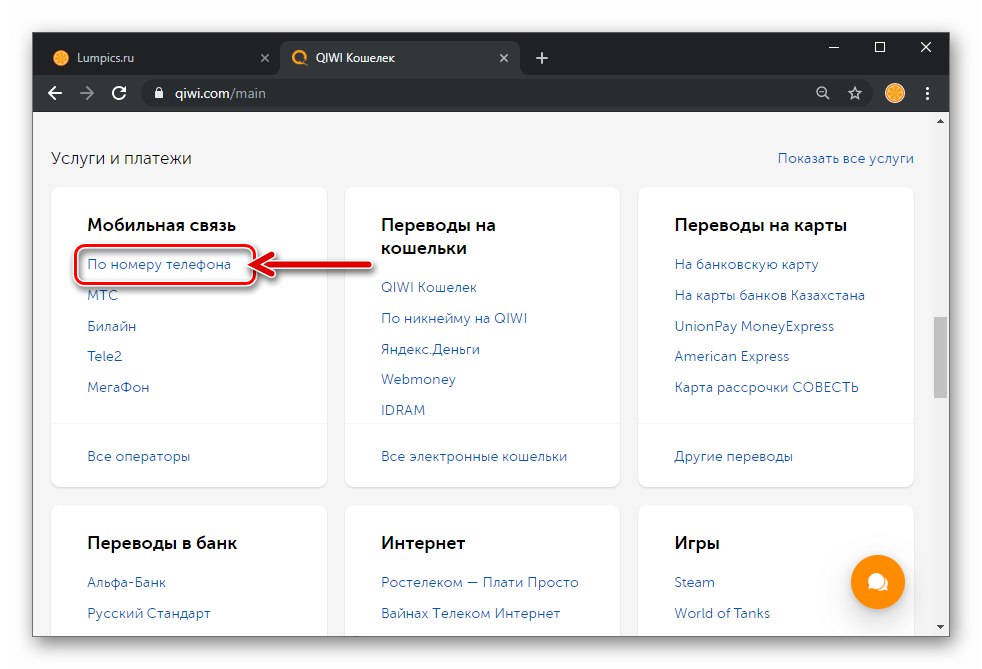
Task: Open the По номеру телефона link
Action: click(159, 265)
